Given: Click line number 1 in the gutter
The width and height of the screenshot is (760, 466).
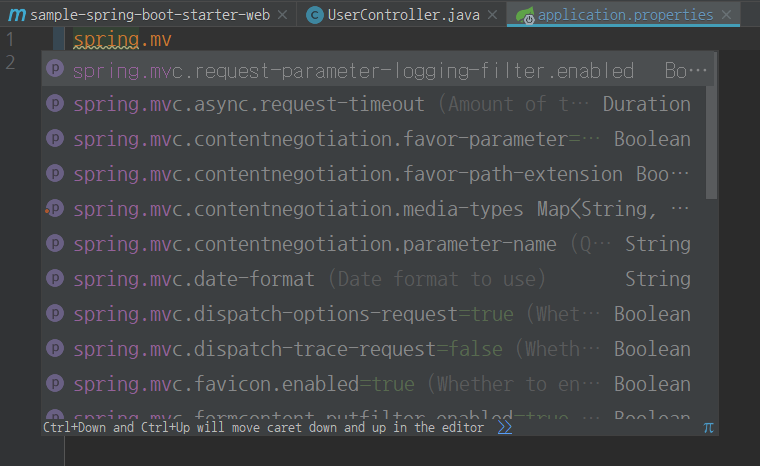Looking at the screenshot, I should [10, 40].
